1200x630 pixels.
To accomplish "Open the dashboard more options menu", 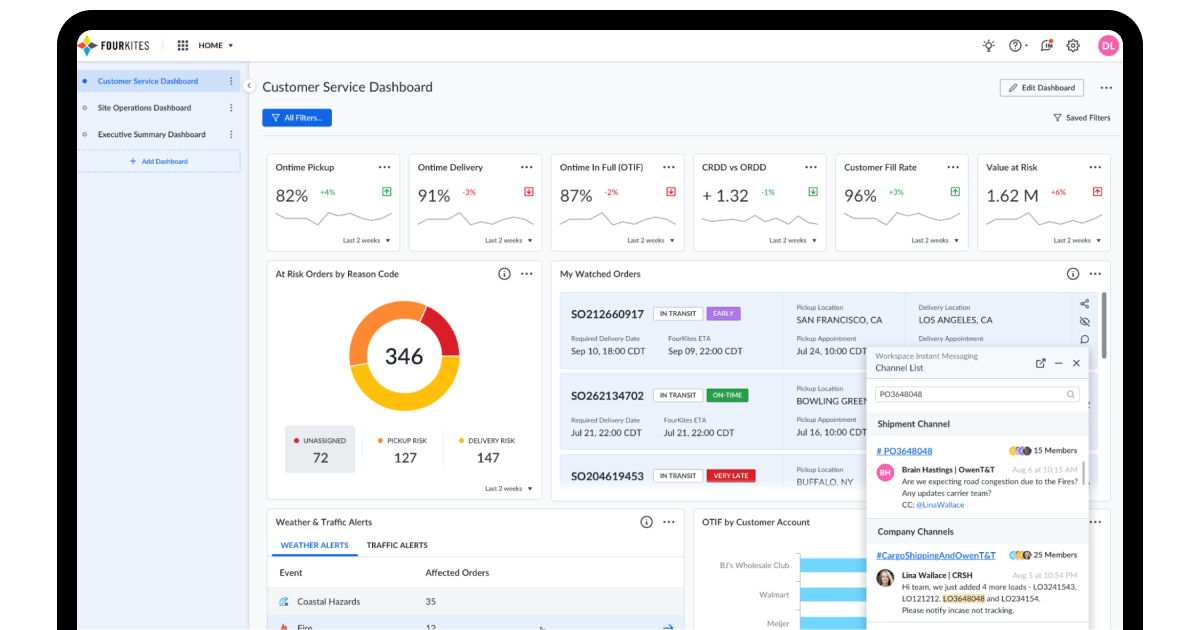I will click(1106, 88).
